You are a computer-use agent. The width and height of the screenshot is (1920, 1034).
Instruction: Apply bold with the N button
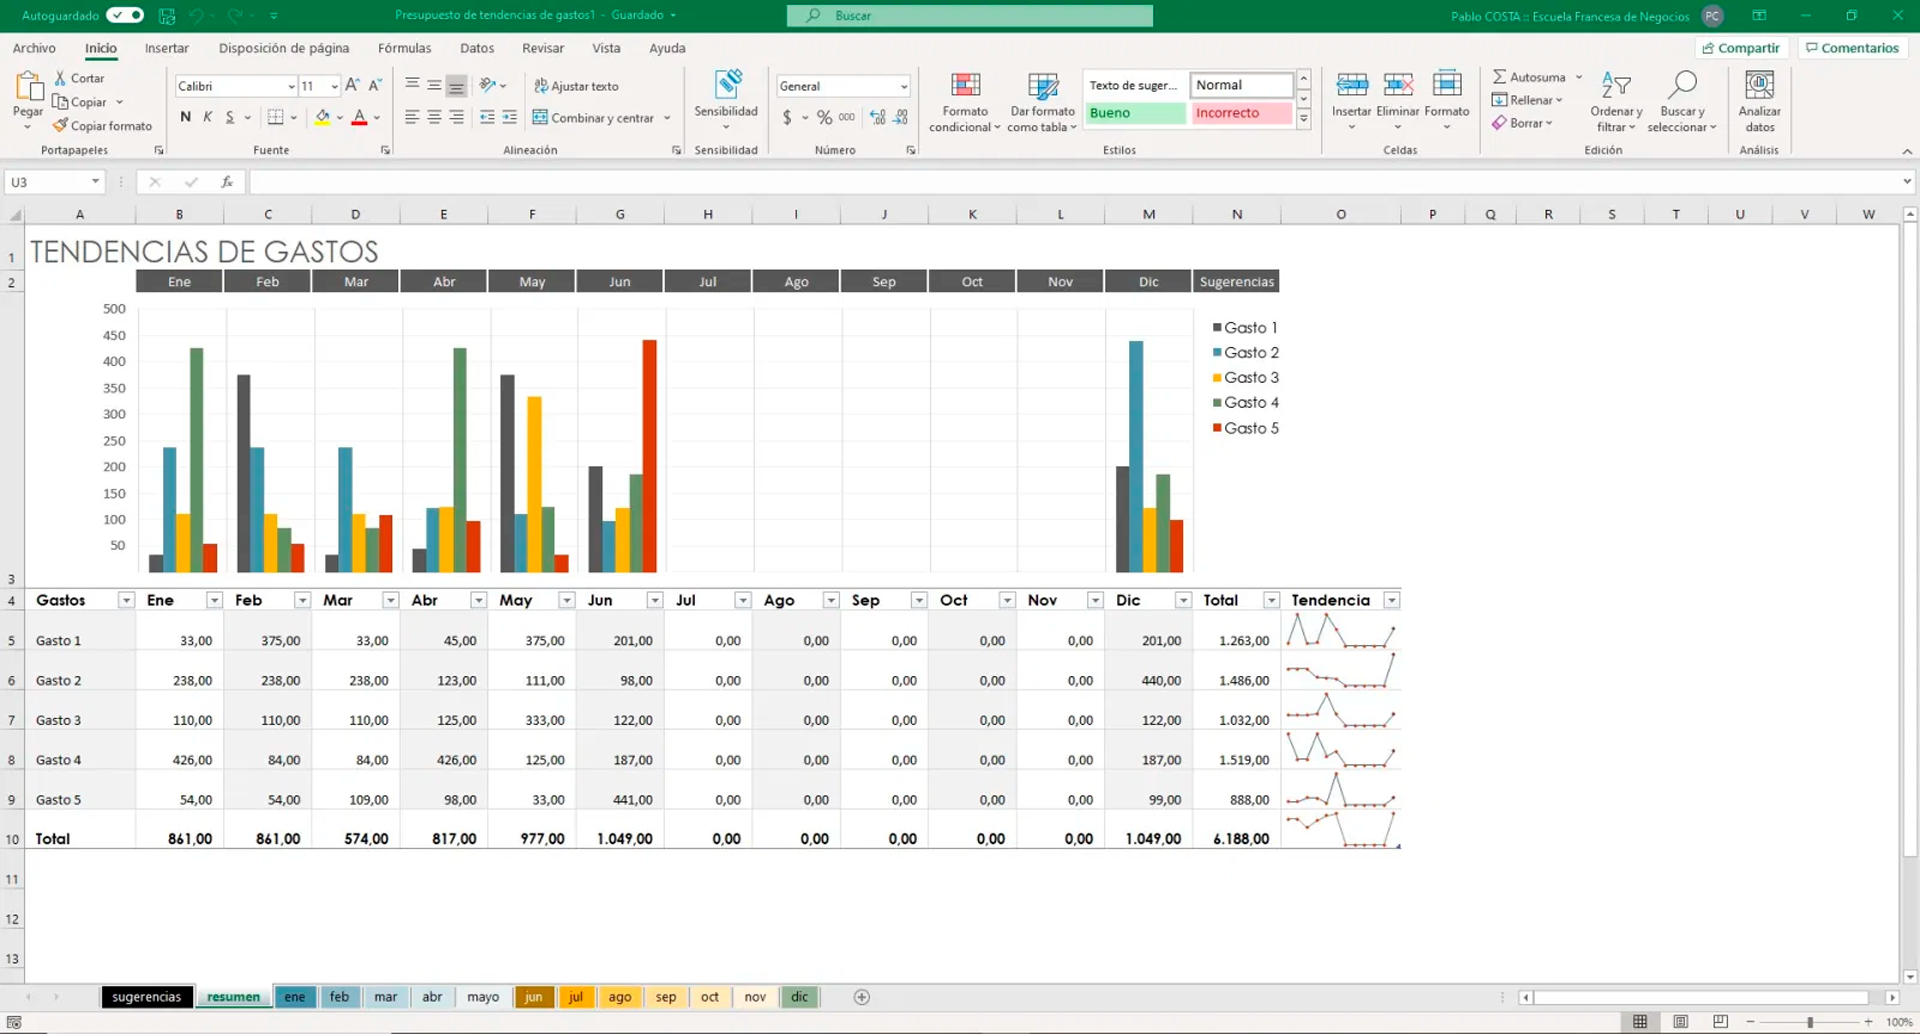coord(185,117)
